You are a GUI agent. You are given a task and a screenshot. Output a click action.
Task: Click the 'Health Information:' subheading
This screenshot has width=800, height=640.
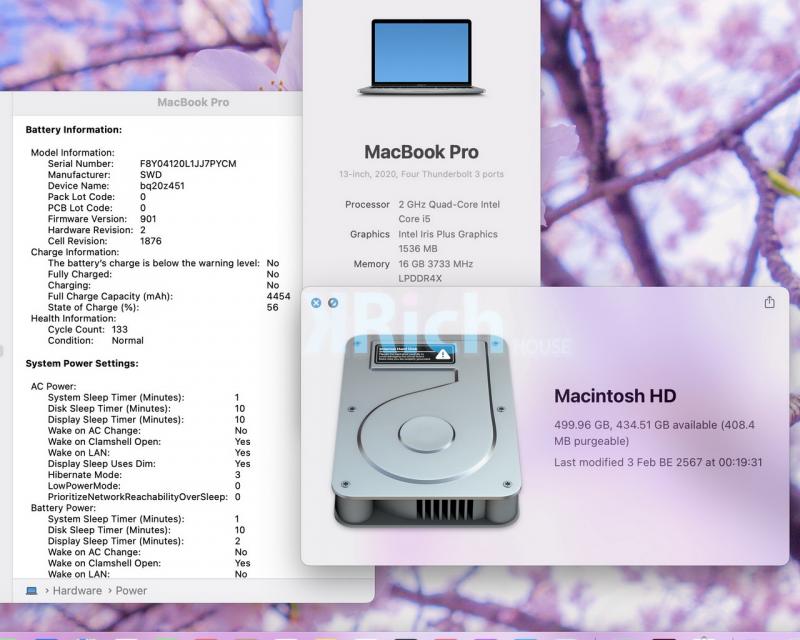[x=73, y=318]
